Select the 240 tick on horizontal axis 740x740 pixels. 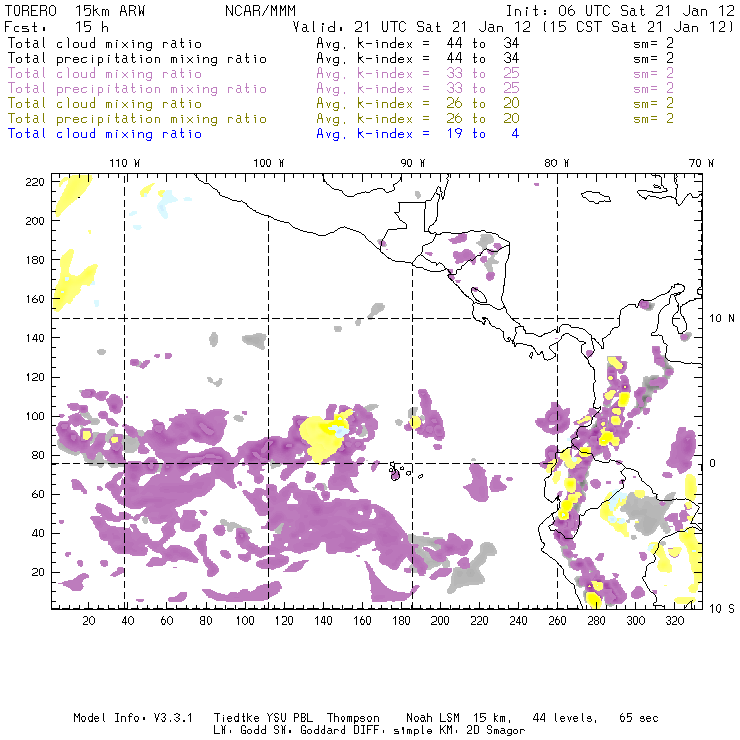point(518,621)
